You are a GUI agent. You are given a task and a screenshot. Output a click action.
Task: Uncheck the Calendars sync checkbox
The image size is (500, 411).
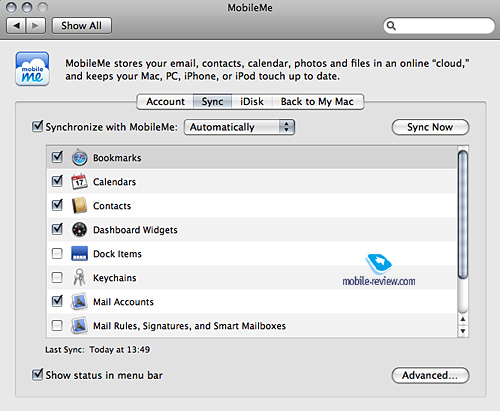tap(57, 181)
